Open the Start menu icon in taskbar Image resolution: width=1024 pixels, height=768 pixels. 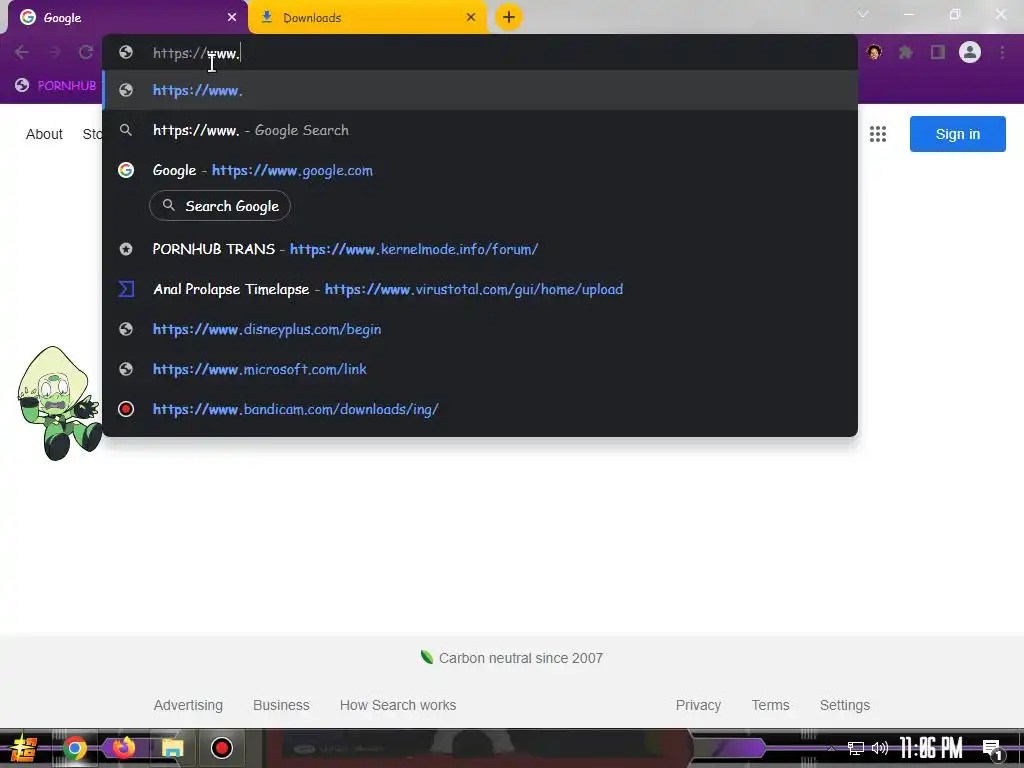pyautogui.click(x=23, y=748)
